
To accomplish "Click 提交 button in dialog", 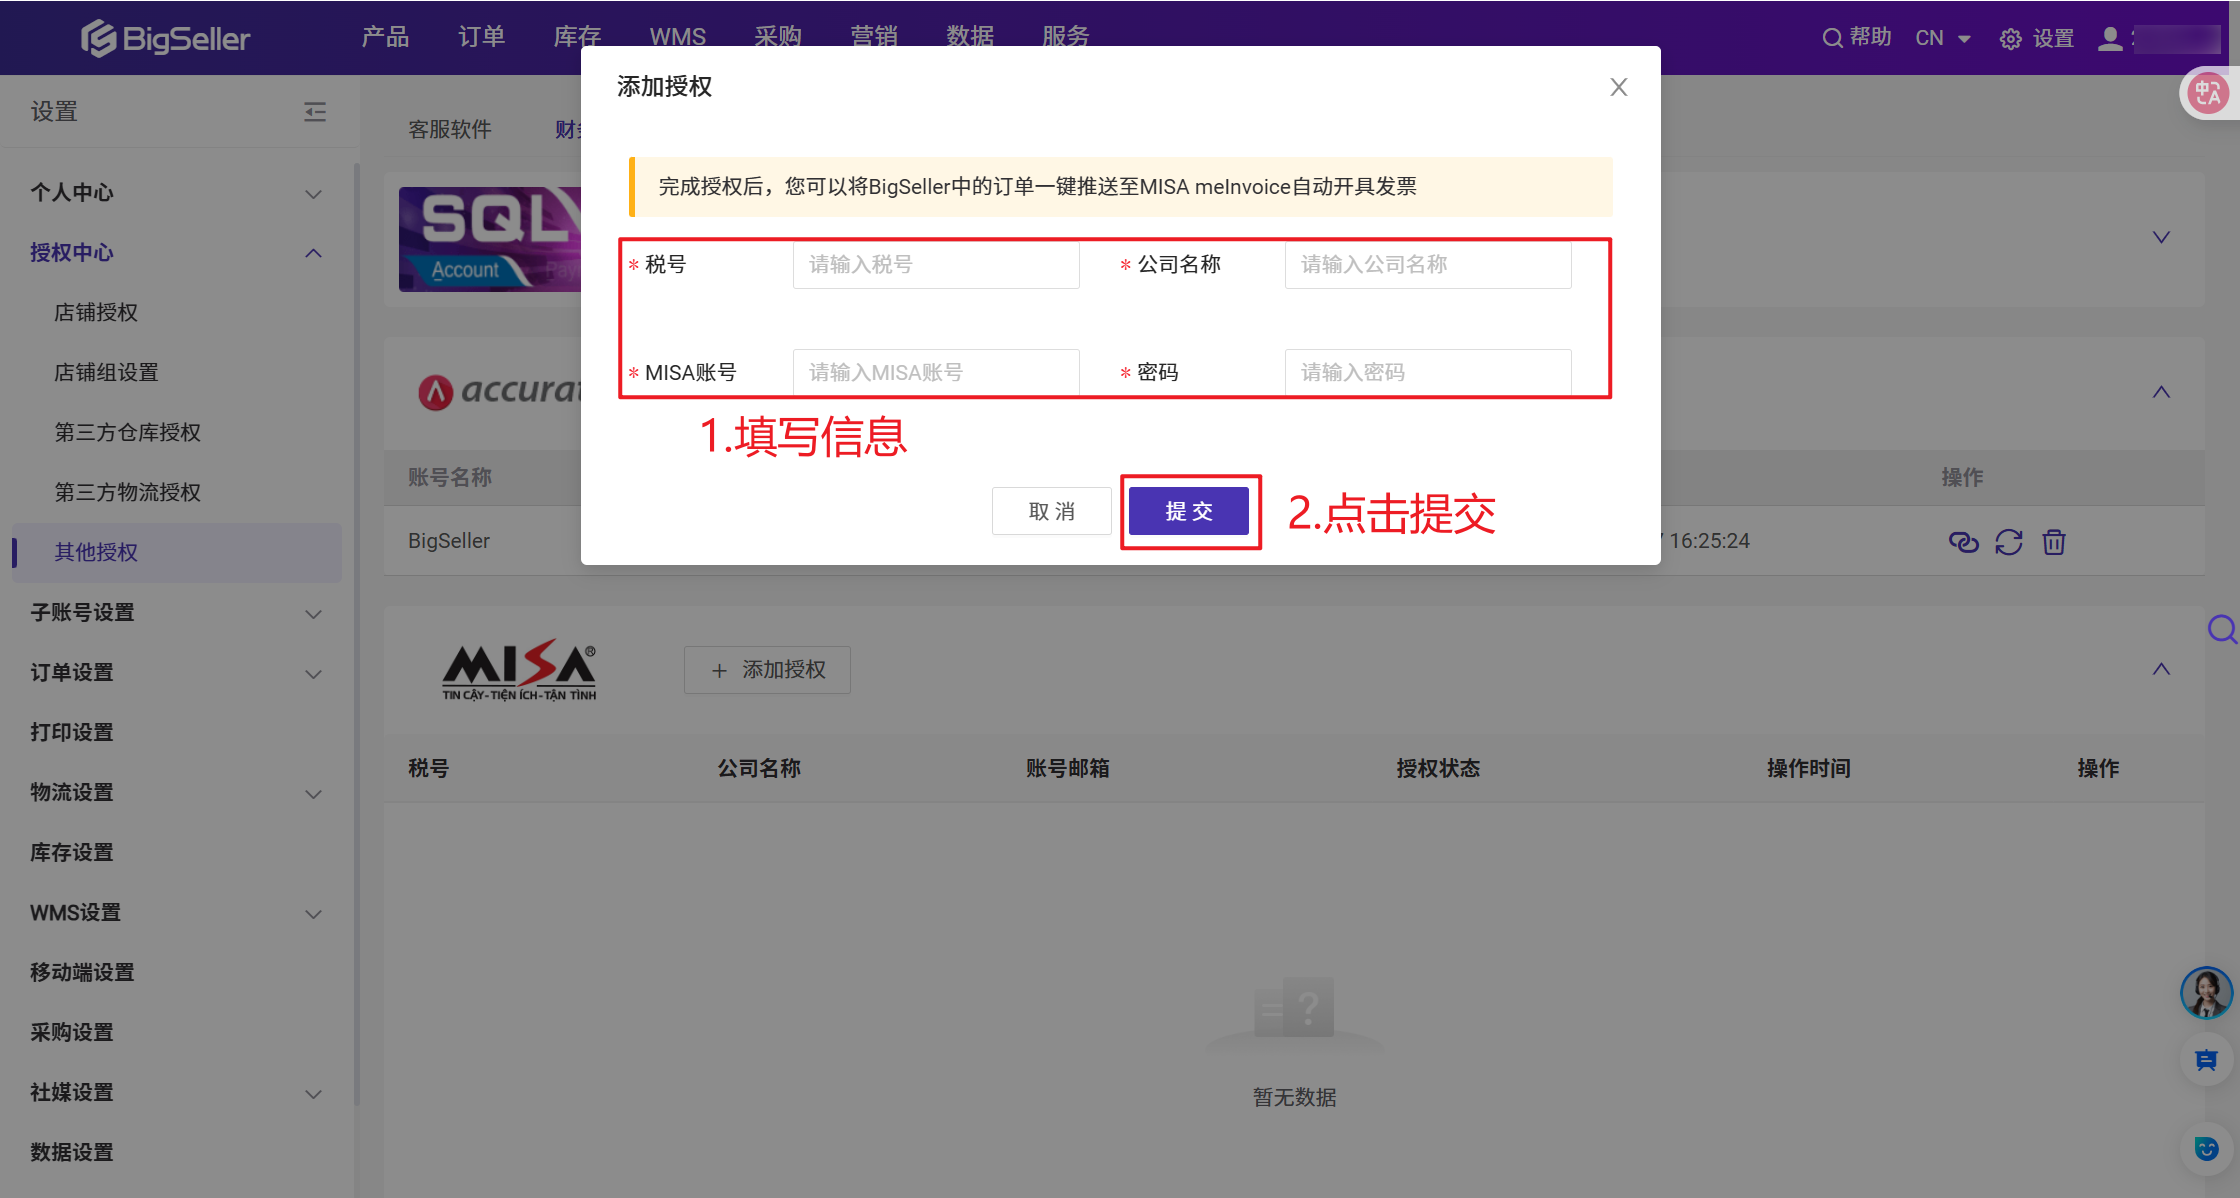I will click(x=1189, y=511).
